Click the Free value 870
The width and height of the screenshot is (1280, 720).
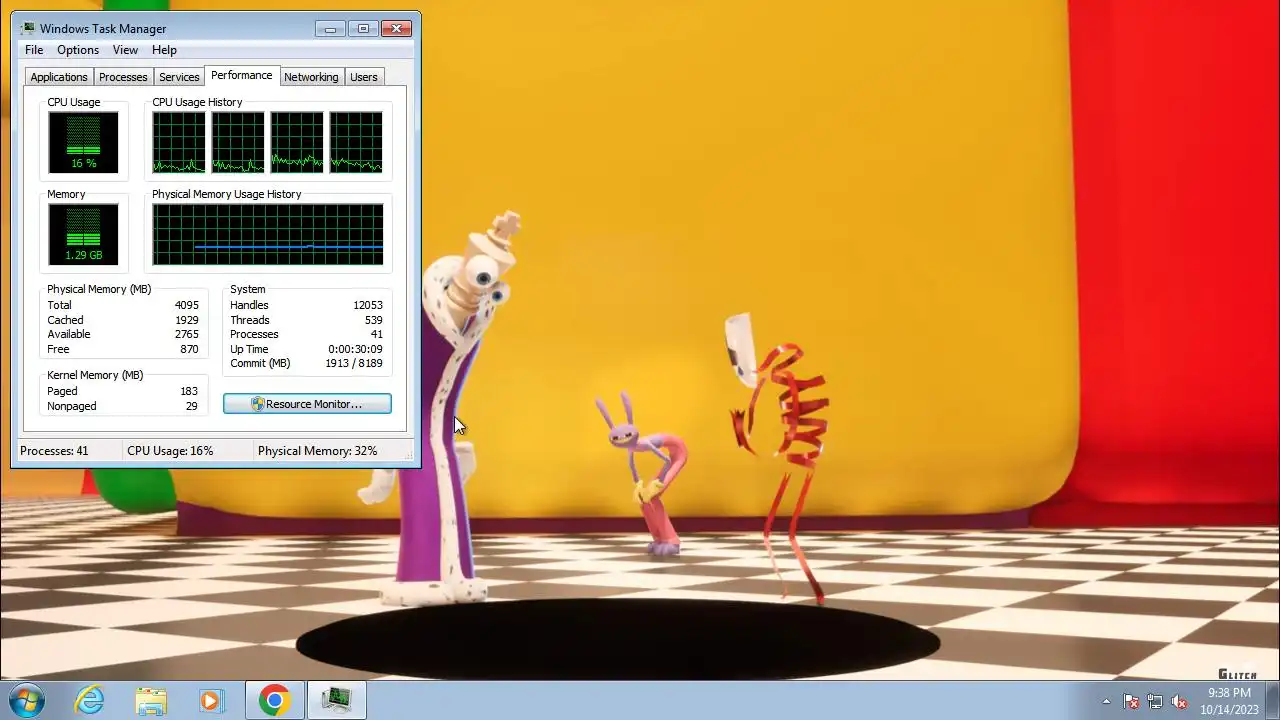point(189,349)
